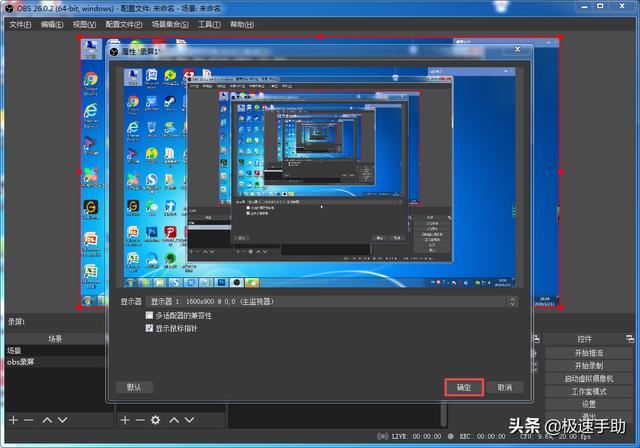Uncheck the 显示鼠标指针 checkbox
This screenshot has height=448, width=640.
pyautogui.click(x=150, y=327)
